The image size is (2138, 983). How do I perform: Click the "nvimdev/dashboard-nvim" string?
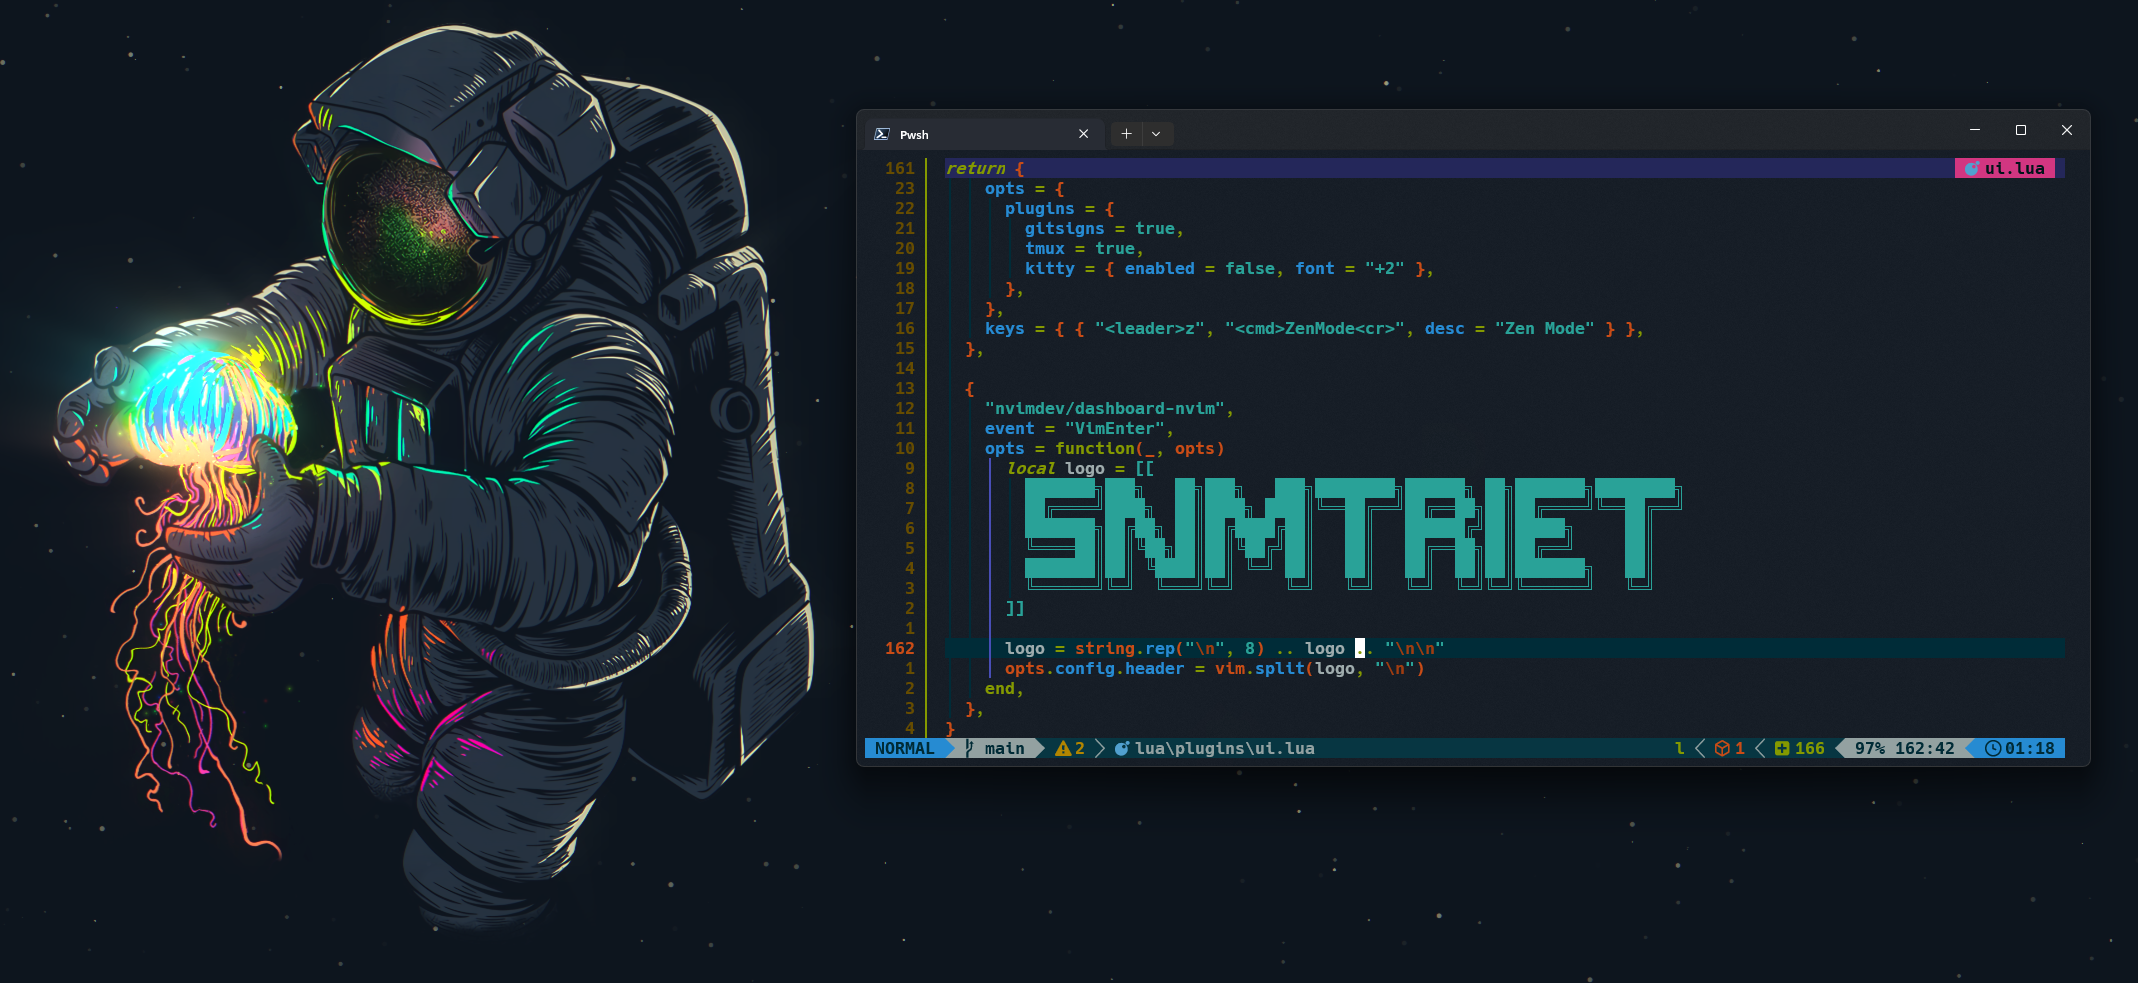pos(1105,408)
